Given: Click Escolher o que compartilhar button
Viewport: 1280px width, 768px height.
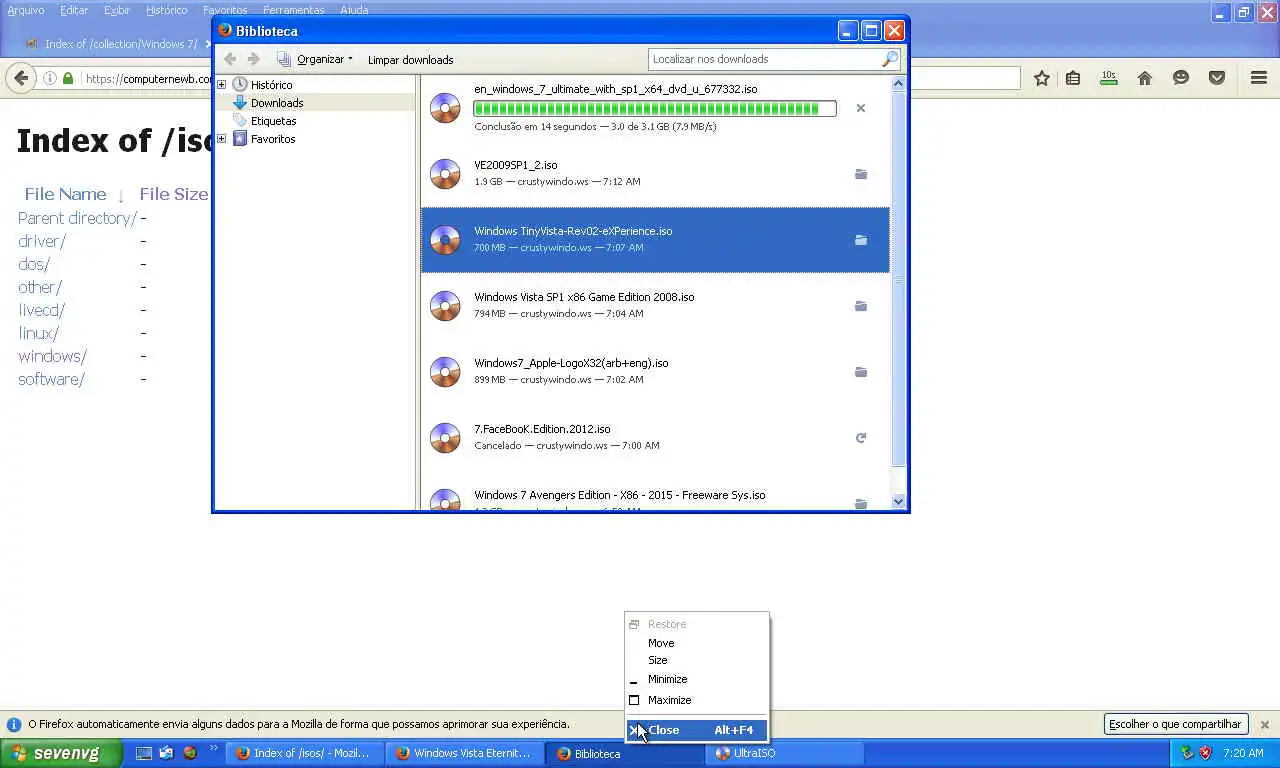Looking at the screenshot, I should [x=1175, y=724].
